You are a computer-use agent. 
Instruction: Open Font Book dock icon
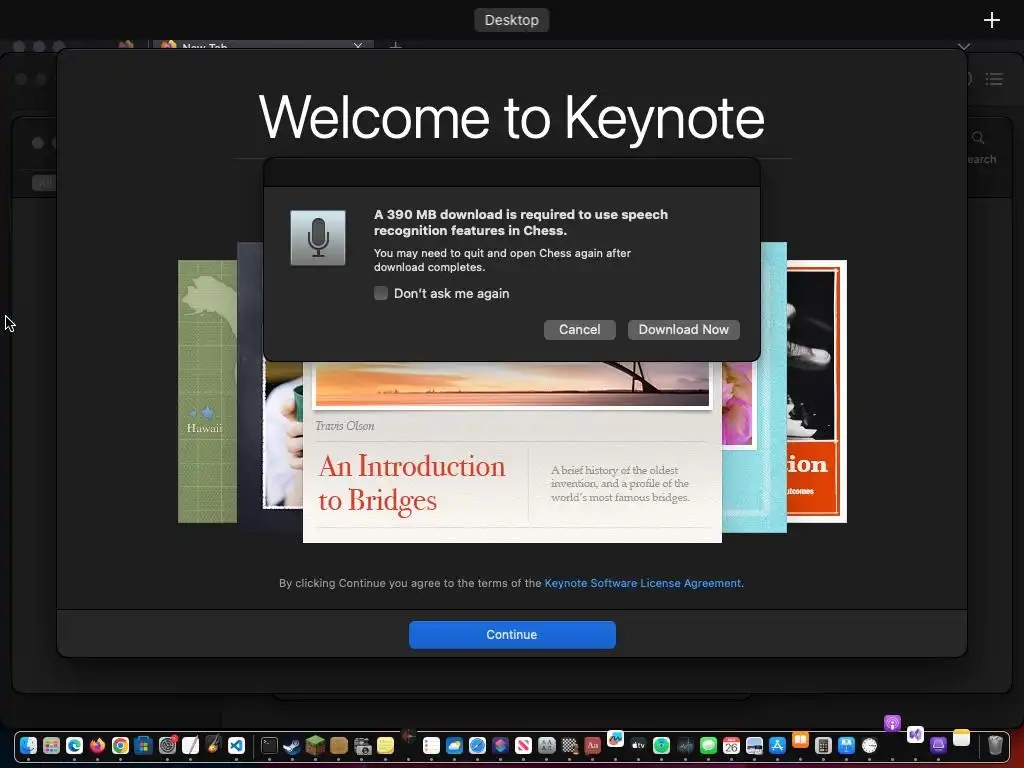click(547, 745)
